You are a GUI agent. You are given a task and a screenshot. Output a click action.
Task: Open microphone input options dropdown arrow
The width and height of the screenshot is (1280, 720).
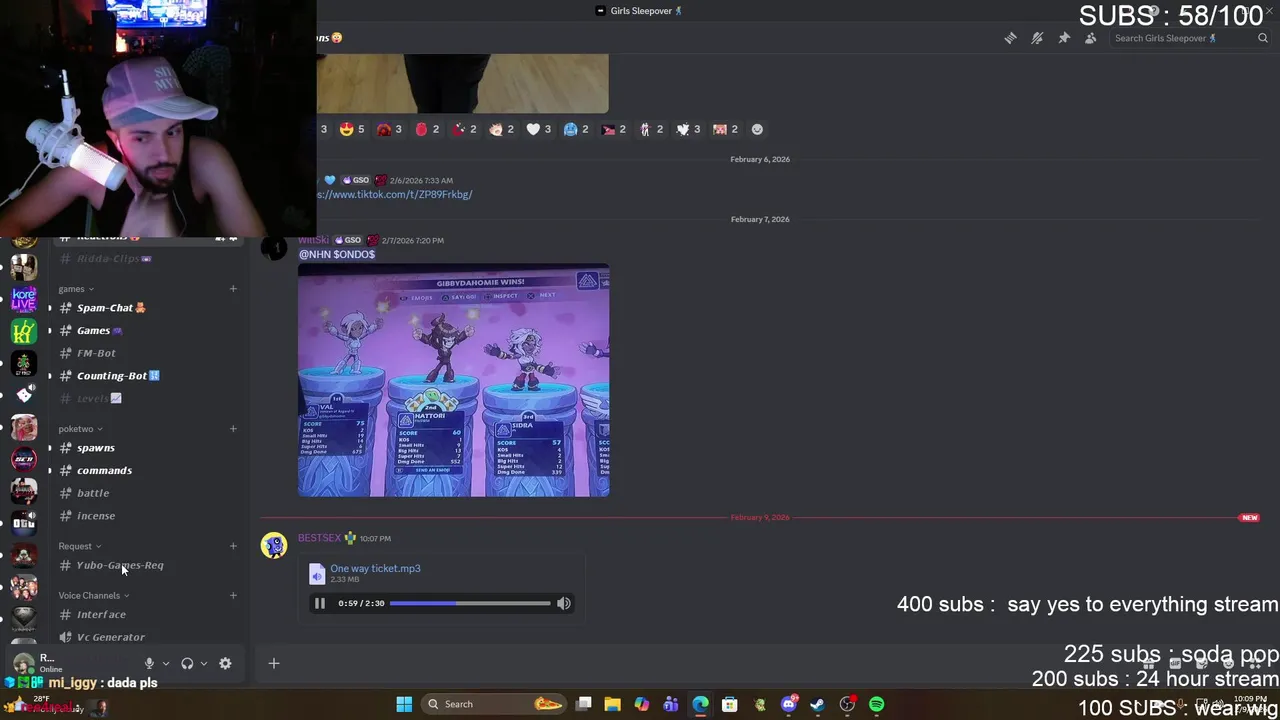(165, 663)
